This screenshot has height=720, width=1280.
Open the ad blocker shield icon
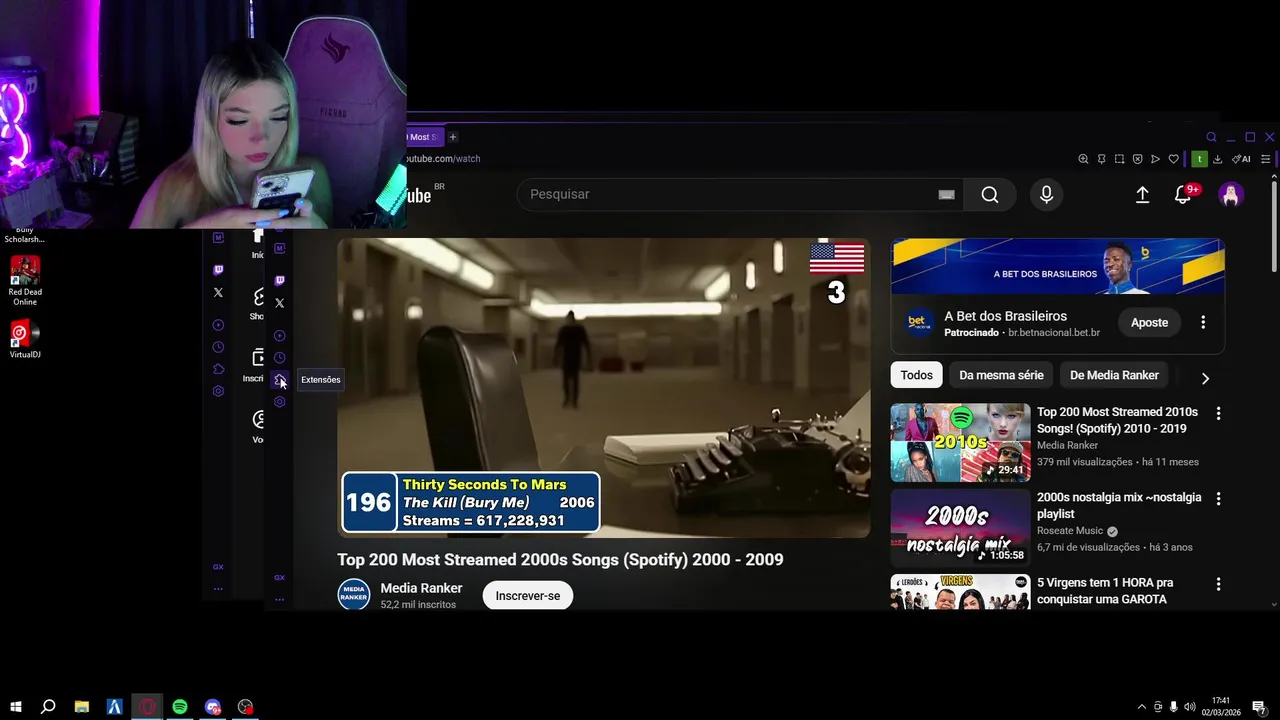pos(1137,159)
